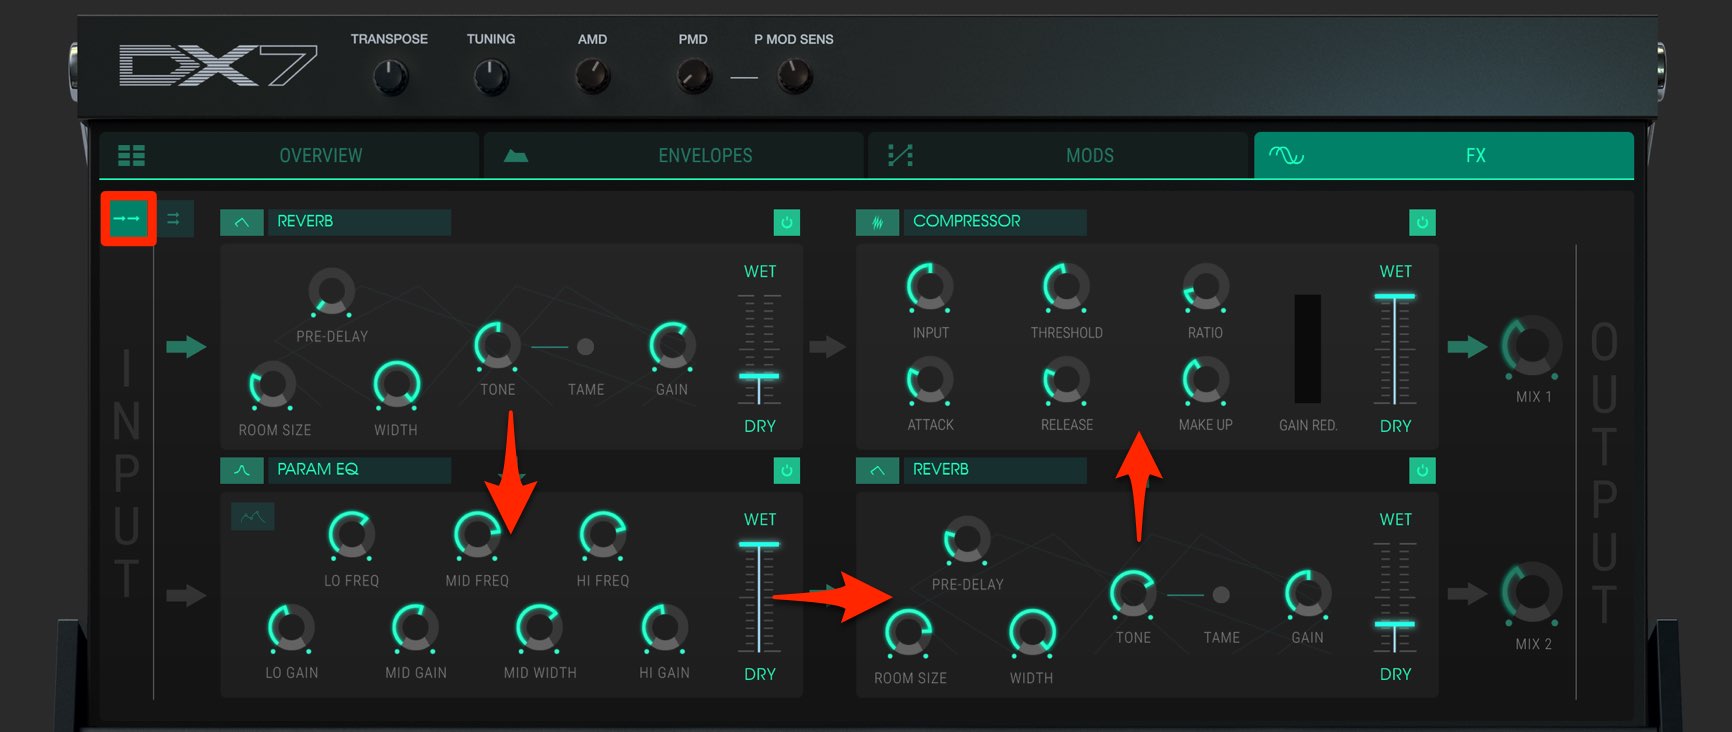Image resolution: width=1732 pixels, height=732 pixels.
Task: Select the parallel FX routing icon
Action: tap(174, 219)
